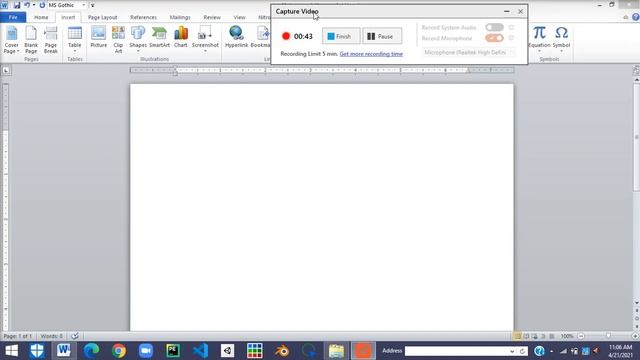The height and width of the screenshot is (360, 640).
Task: Switch to the References tab
Action: [x=143, y=17]
